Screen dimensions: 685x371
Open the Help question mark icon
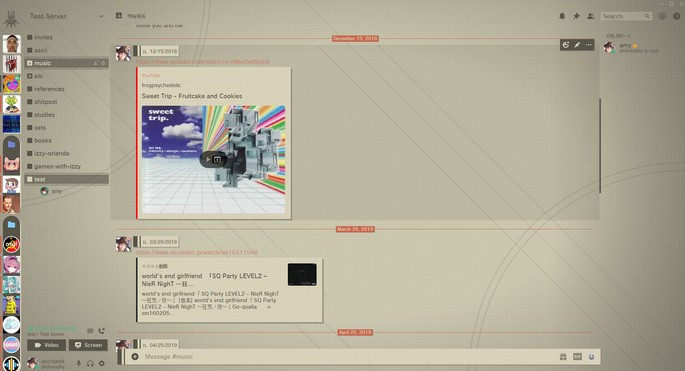676,16
